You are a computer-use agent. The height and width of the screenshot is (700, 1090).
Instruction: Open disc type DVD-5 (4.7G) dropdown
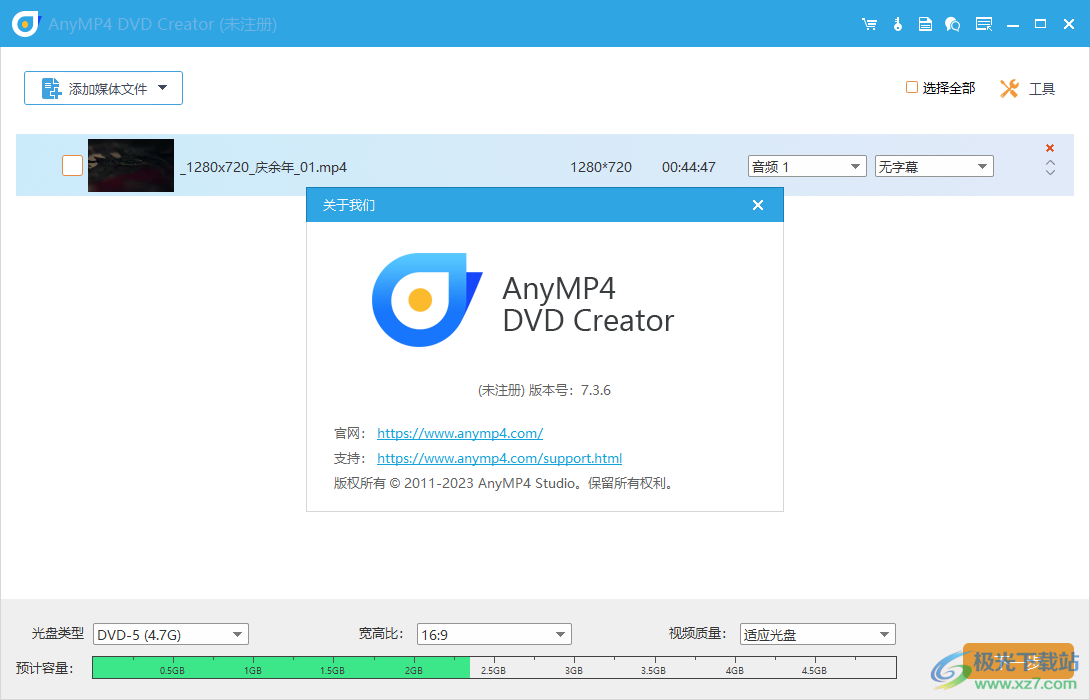coord(170,634)
